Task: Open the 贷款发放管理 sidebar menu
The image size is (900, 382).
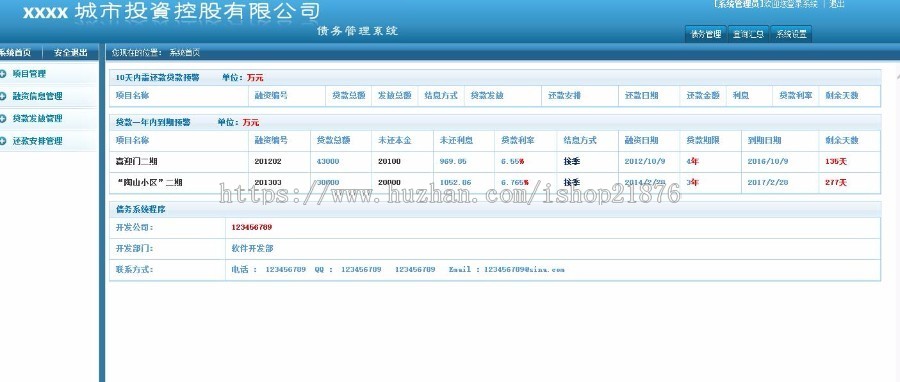Action: (37, 118)
